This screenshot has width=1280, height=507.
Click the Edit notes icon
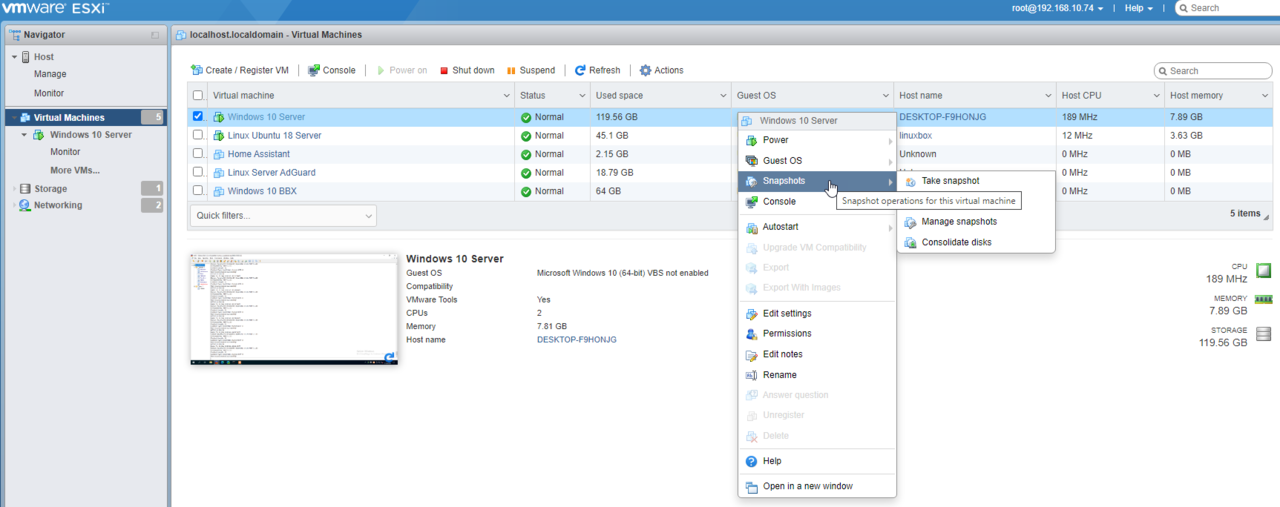(751, 354)
